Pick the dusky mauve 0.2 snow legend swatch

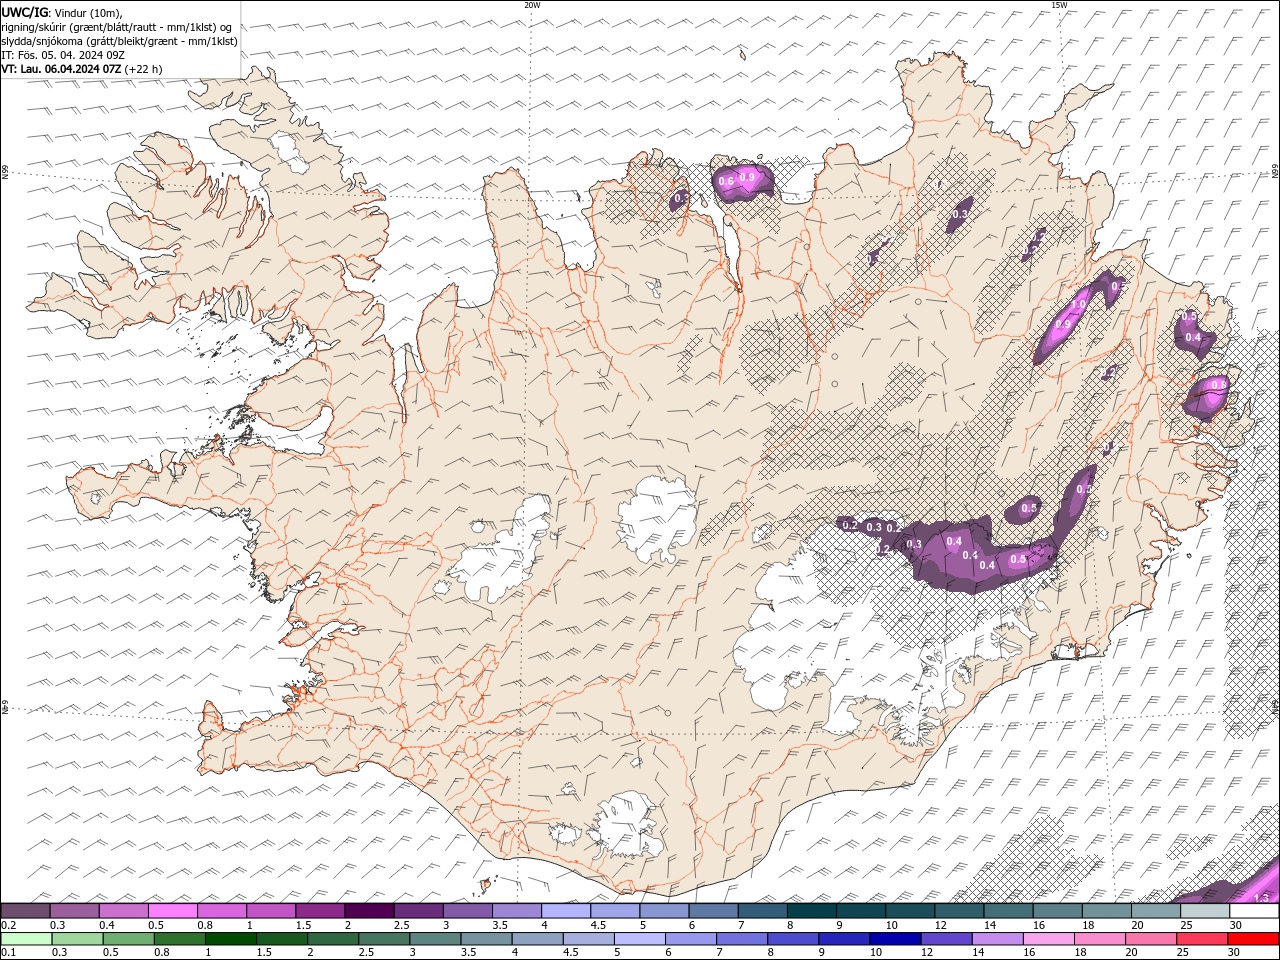26,911
